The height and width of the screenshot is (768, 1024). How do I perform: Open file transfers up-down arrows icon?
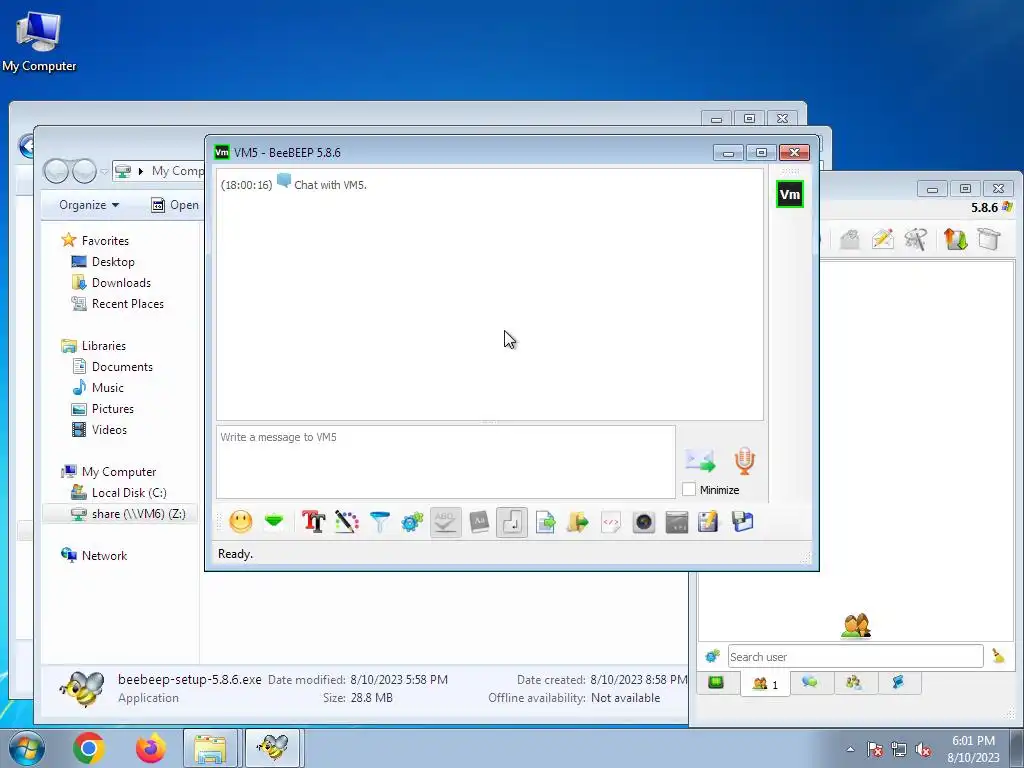955,239
